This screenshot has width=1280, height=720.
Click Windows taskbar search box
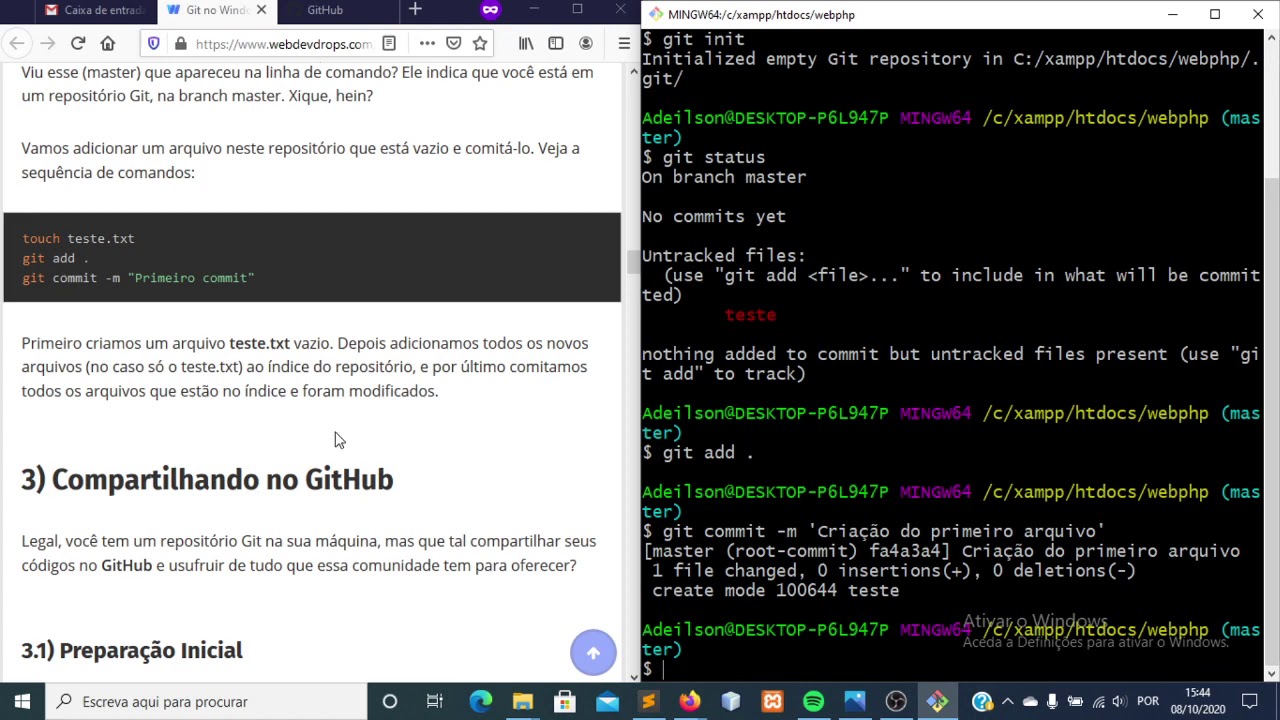click(207, 702)
